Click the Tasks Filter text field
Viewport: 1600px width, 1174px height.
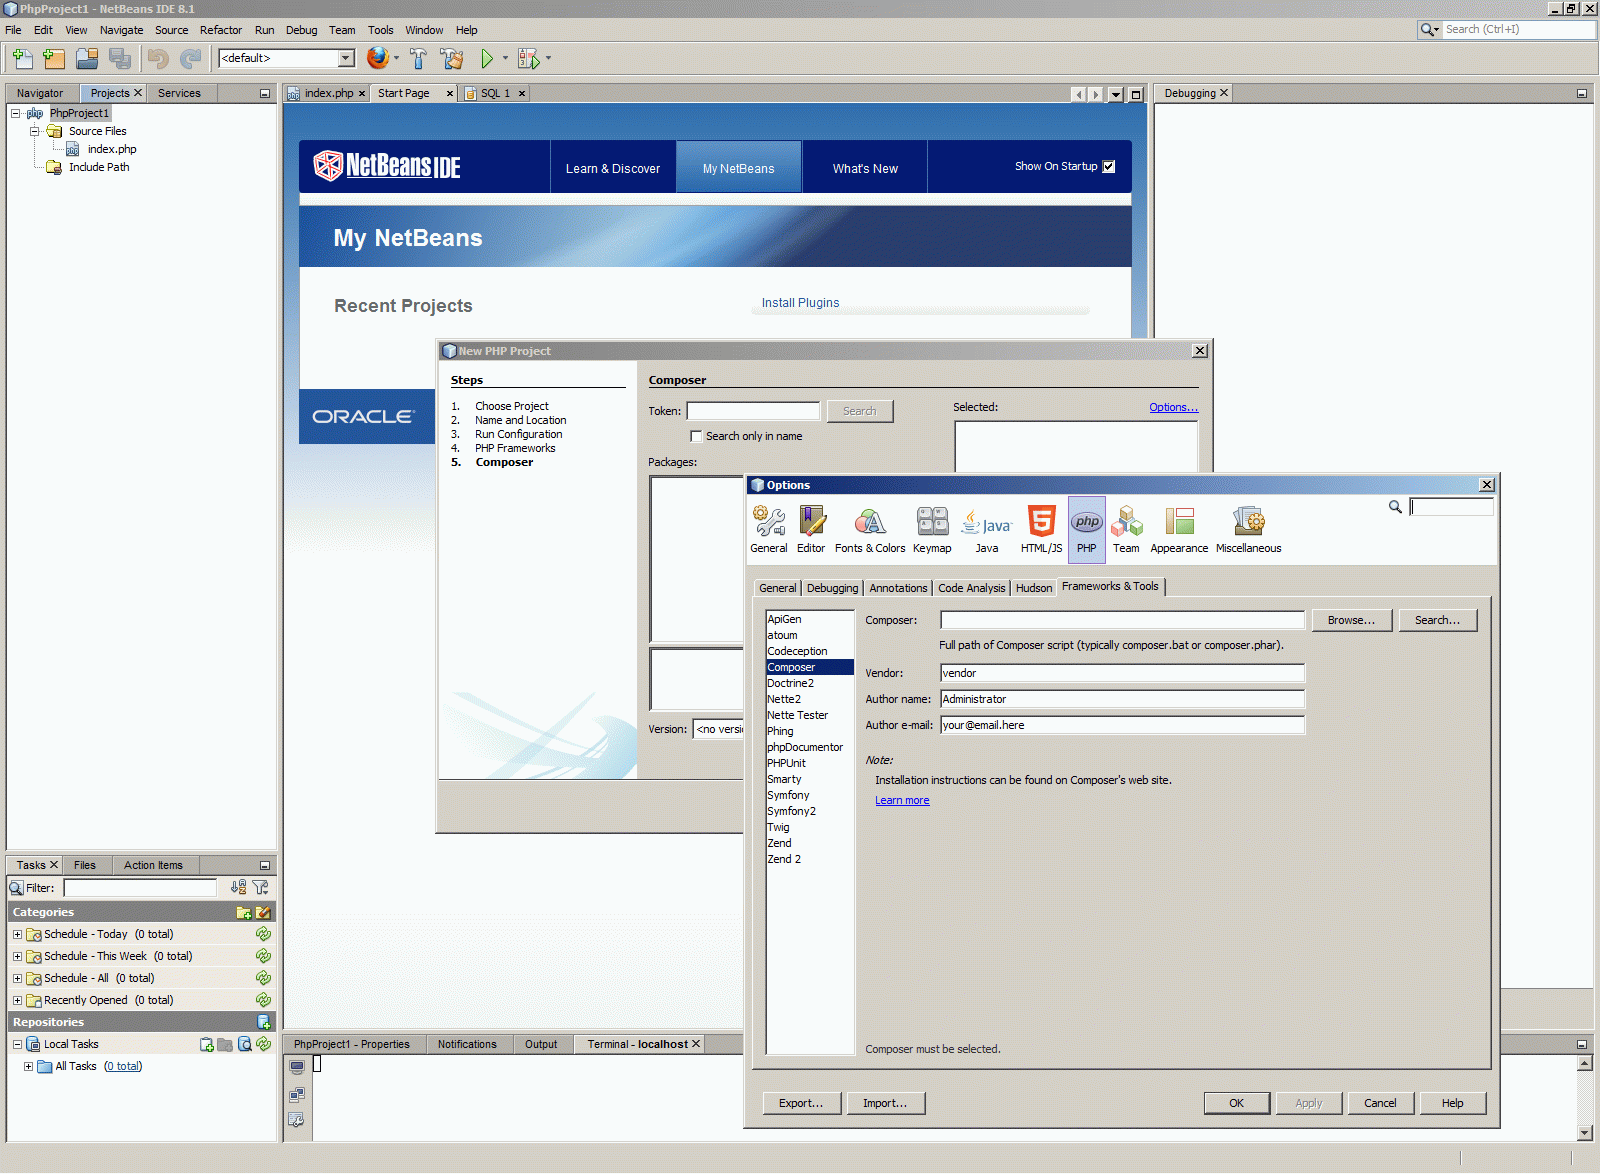[140, 887]
